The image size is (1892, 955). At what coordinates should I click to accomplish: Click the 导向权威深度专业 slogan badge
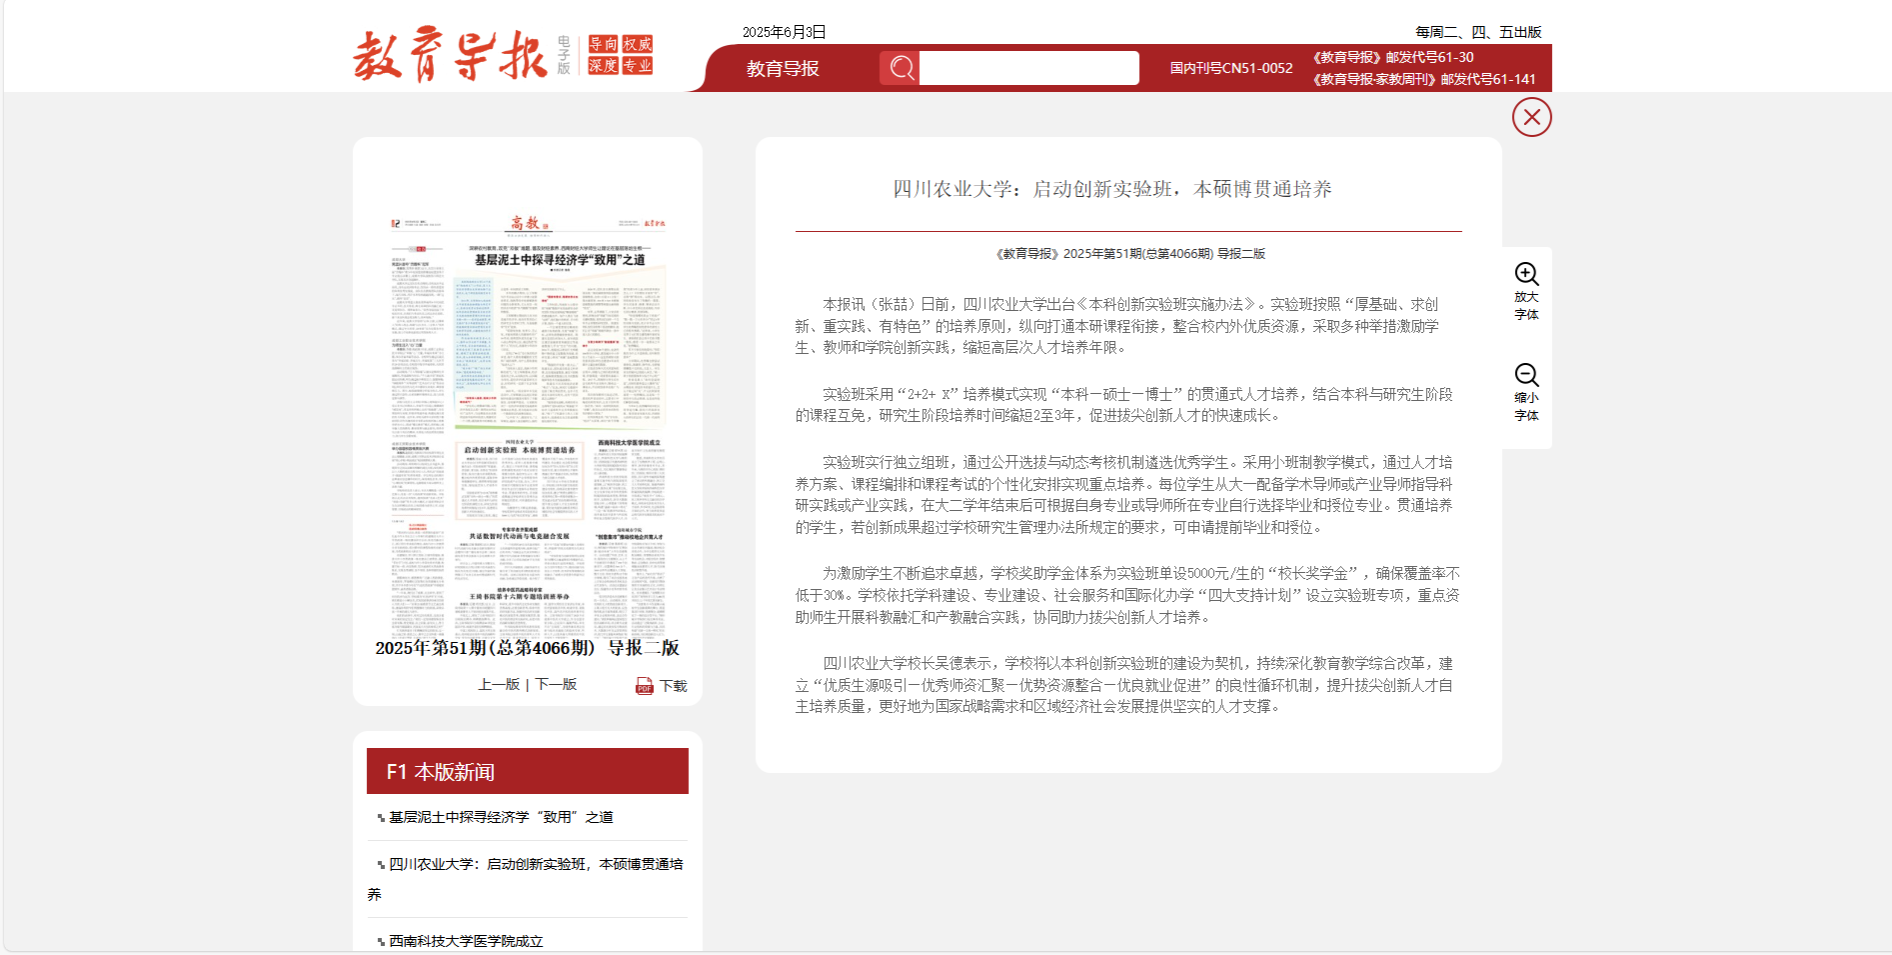point(620,55)
